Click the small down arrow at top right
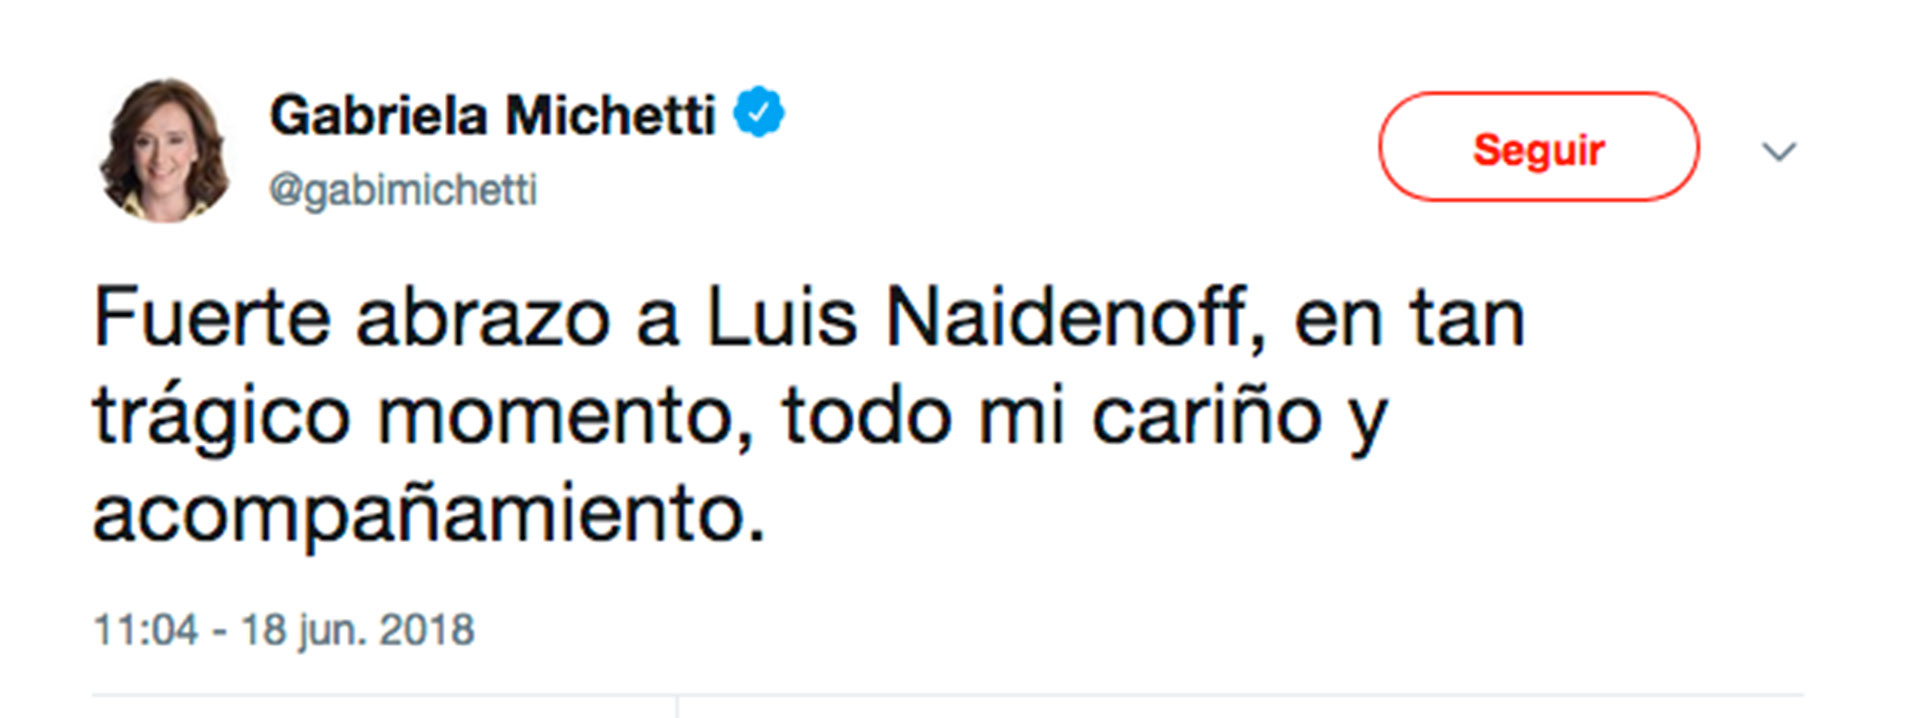Screen dimensions: 1920x718 1779,152
